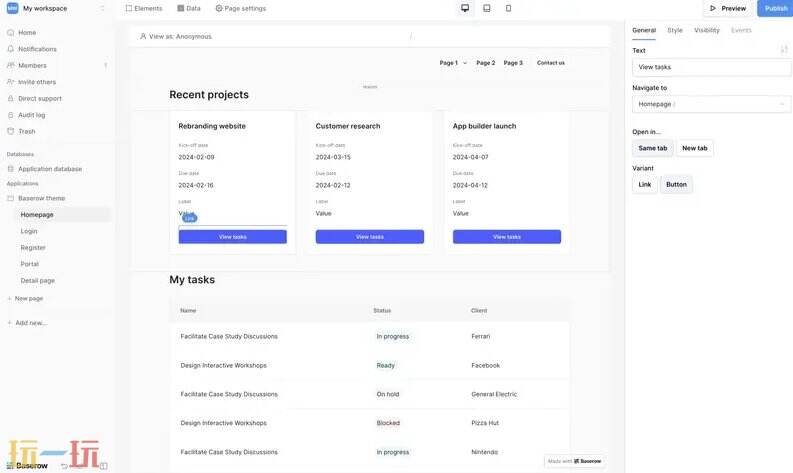Open the 'Navigate to' dropdown
The image size is (793, 473).
coord(711,104)
